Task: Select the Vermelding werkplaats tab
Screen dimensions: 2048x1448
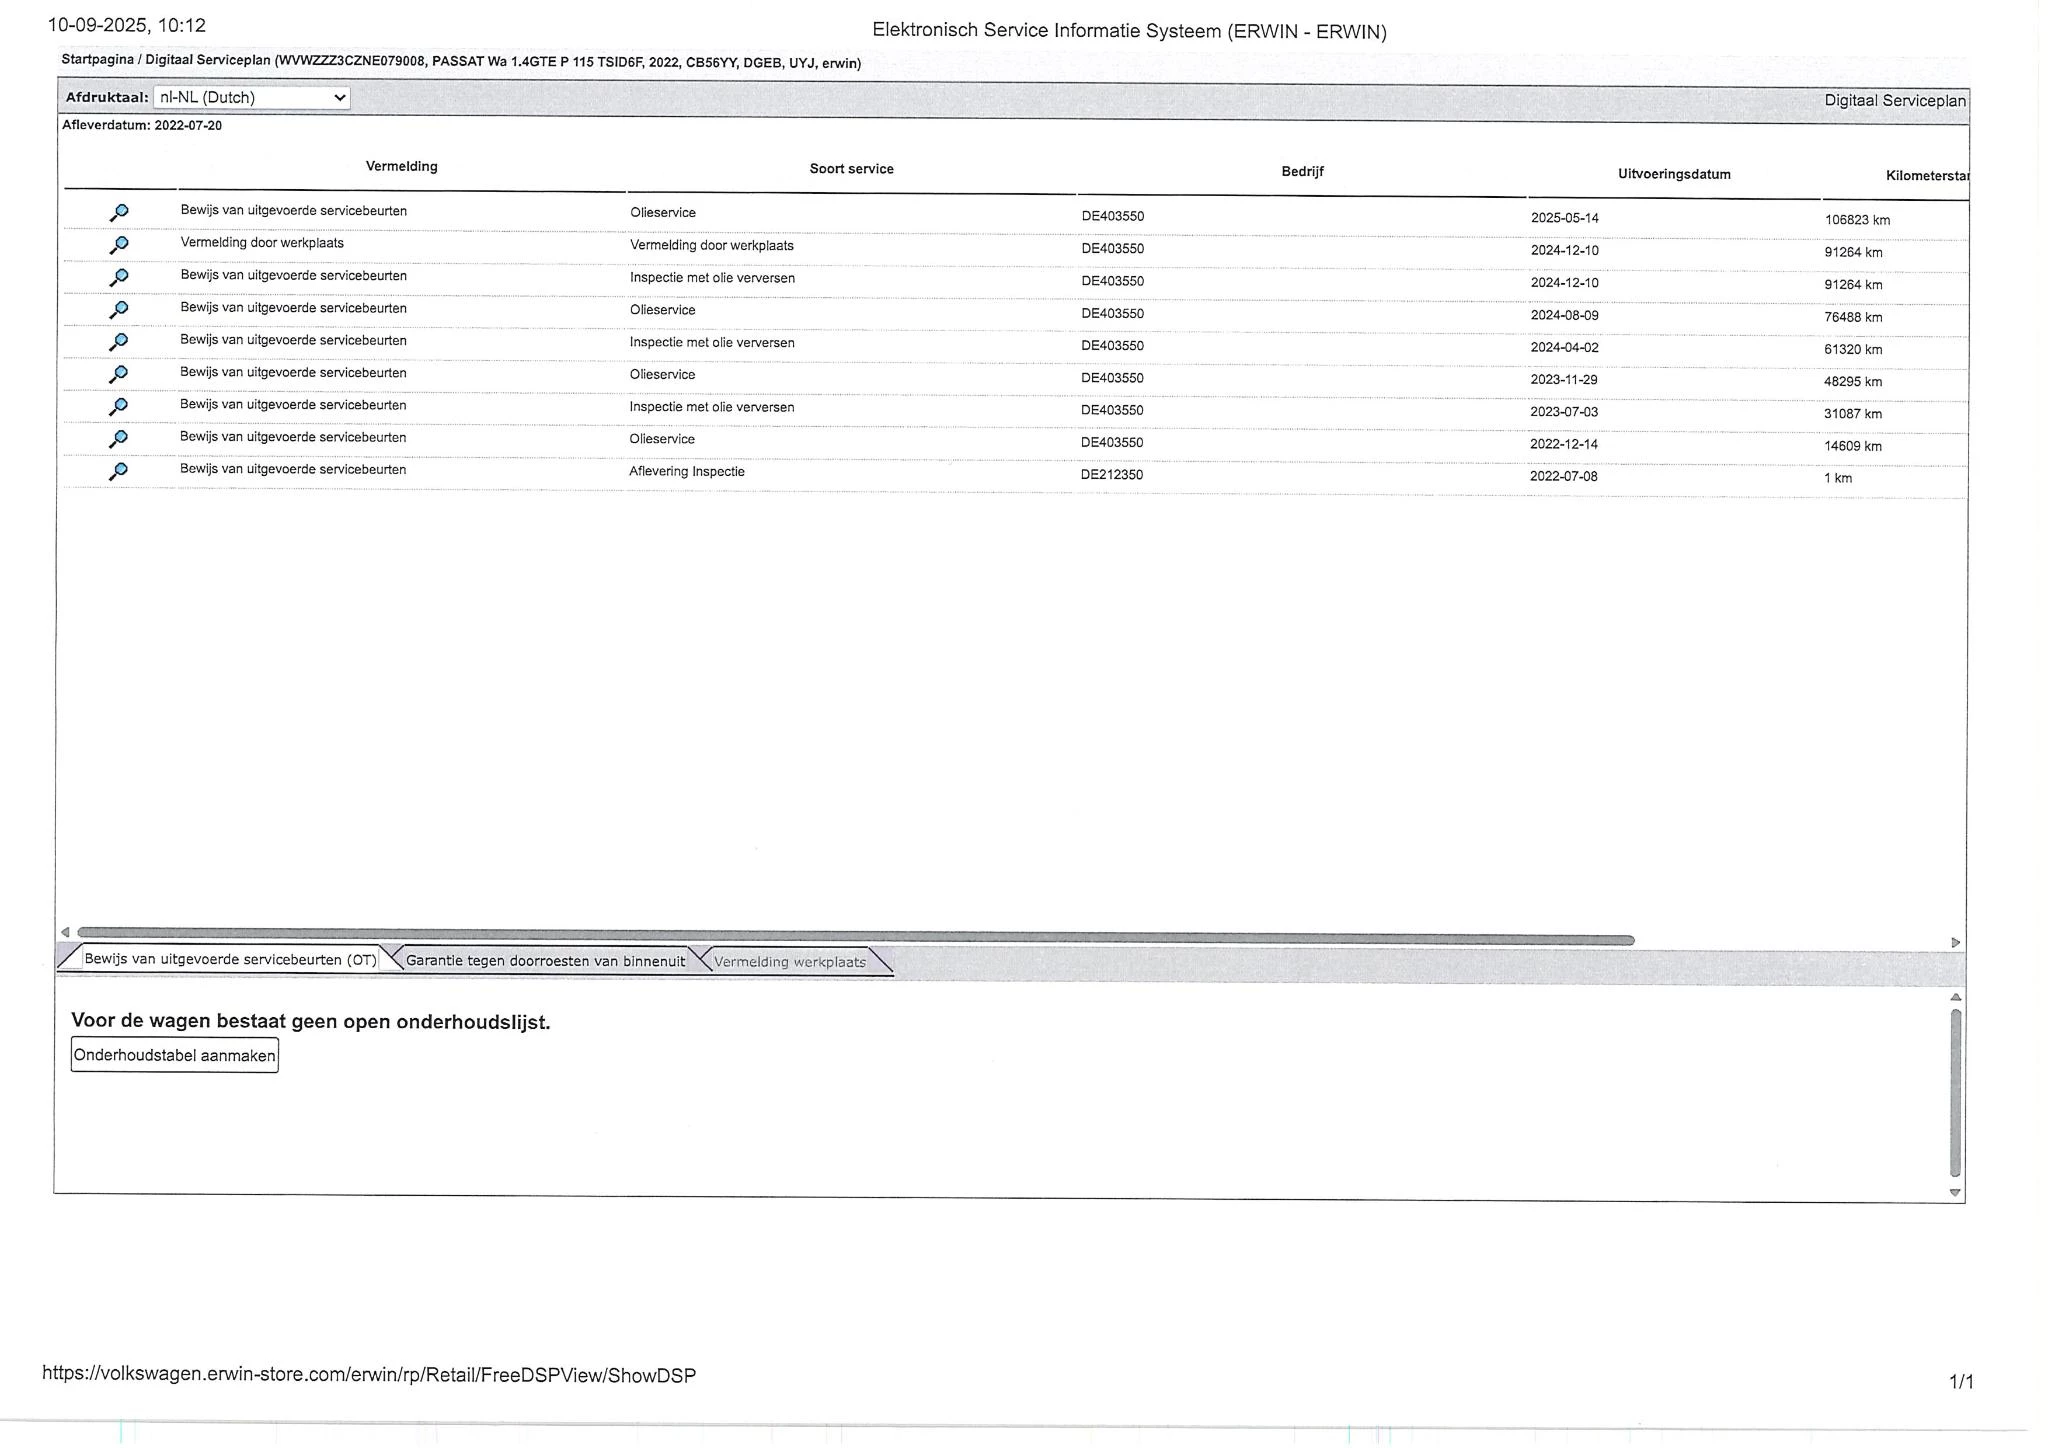Action: (x=789, y=962)
